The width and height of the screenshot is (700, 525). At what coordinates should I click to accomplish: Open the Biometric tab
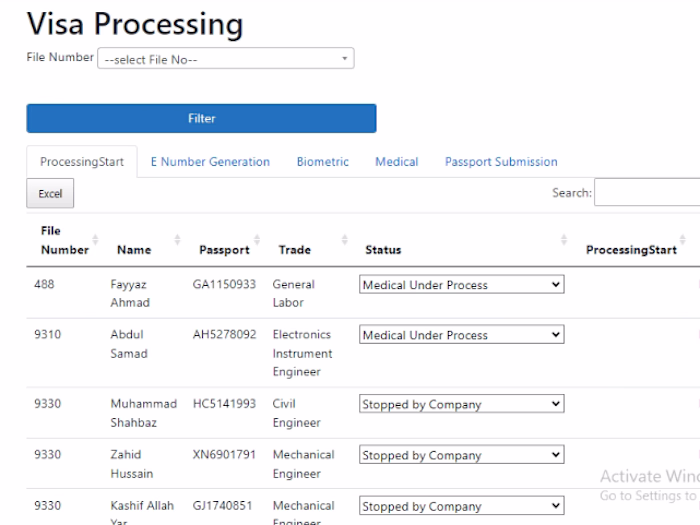pos(323,162)
